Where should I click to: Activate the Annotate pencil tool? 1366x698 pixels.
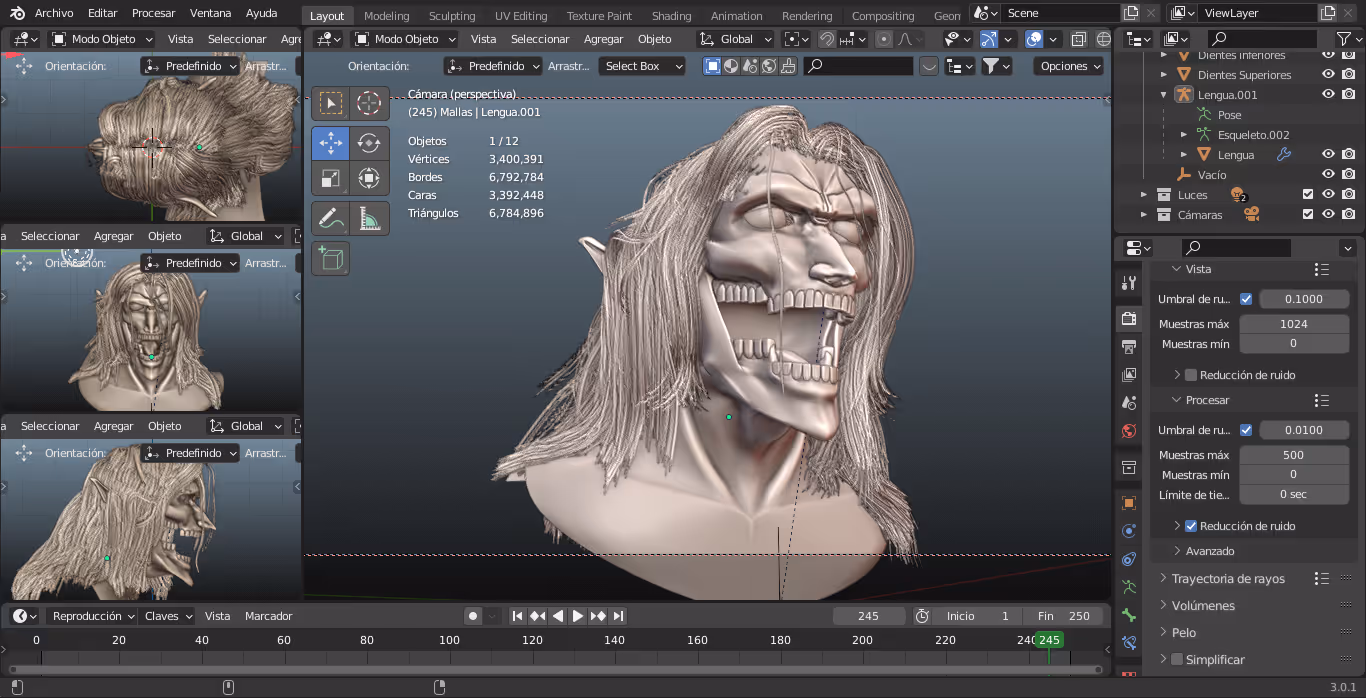pyautogui.click(x=330, y=217)
